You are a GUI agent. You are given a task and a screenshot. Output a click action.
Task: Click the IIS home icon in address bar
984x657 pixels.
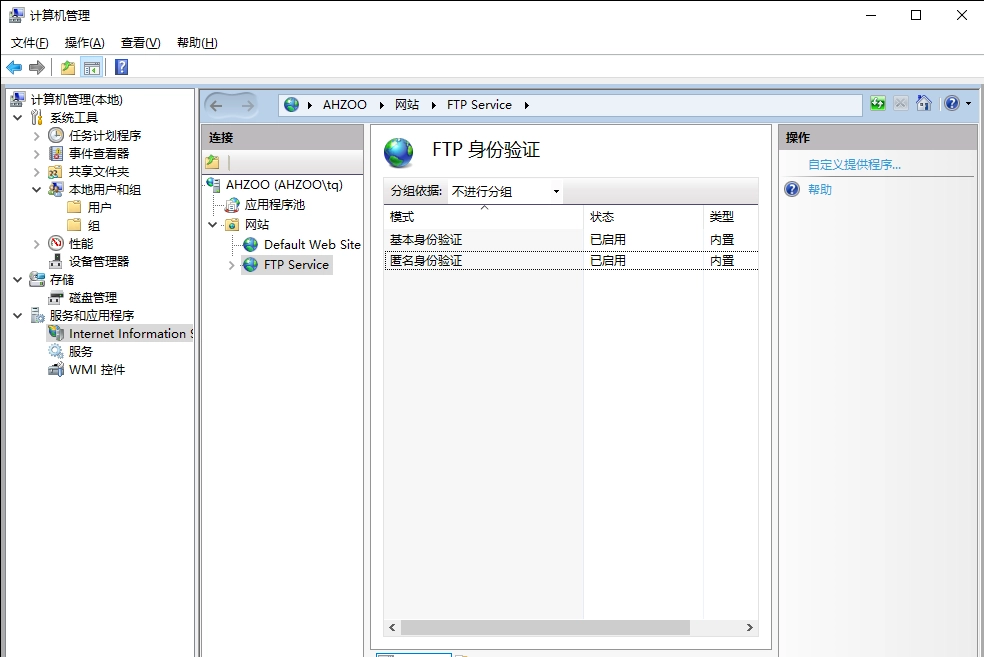point(924,104)
